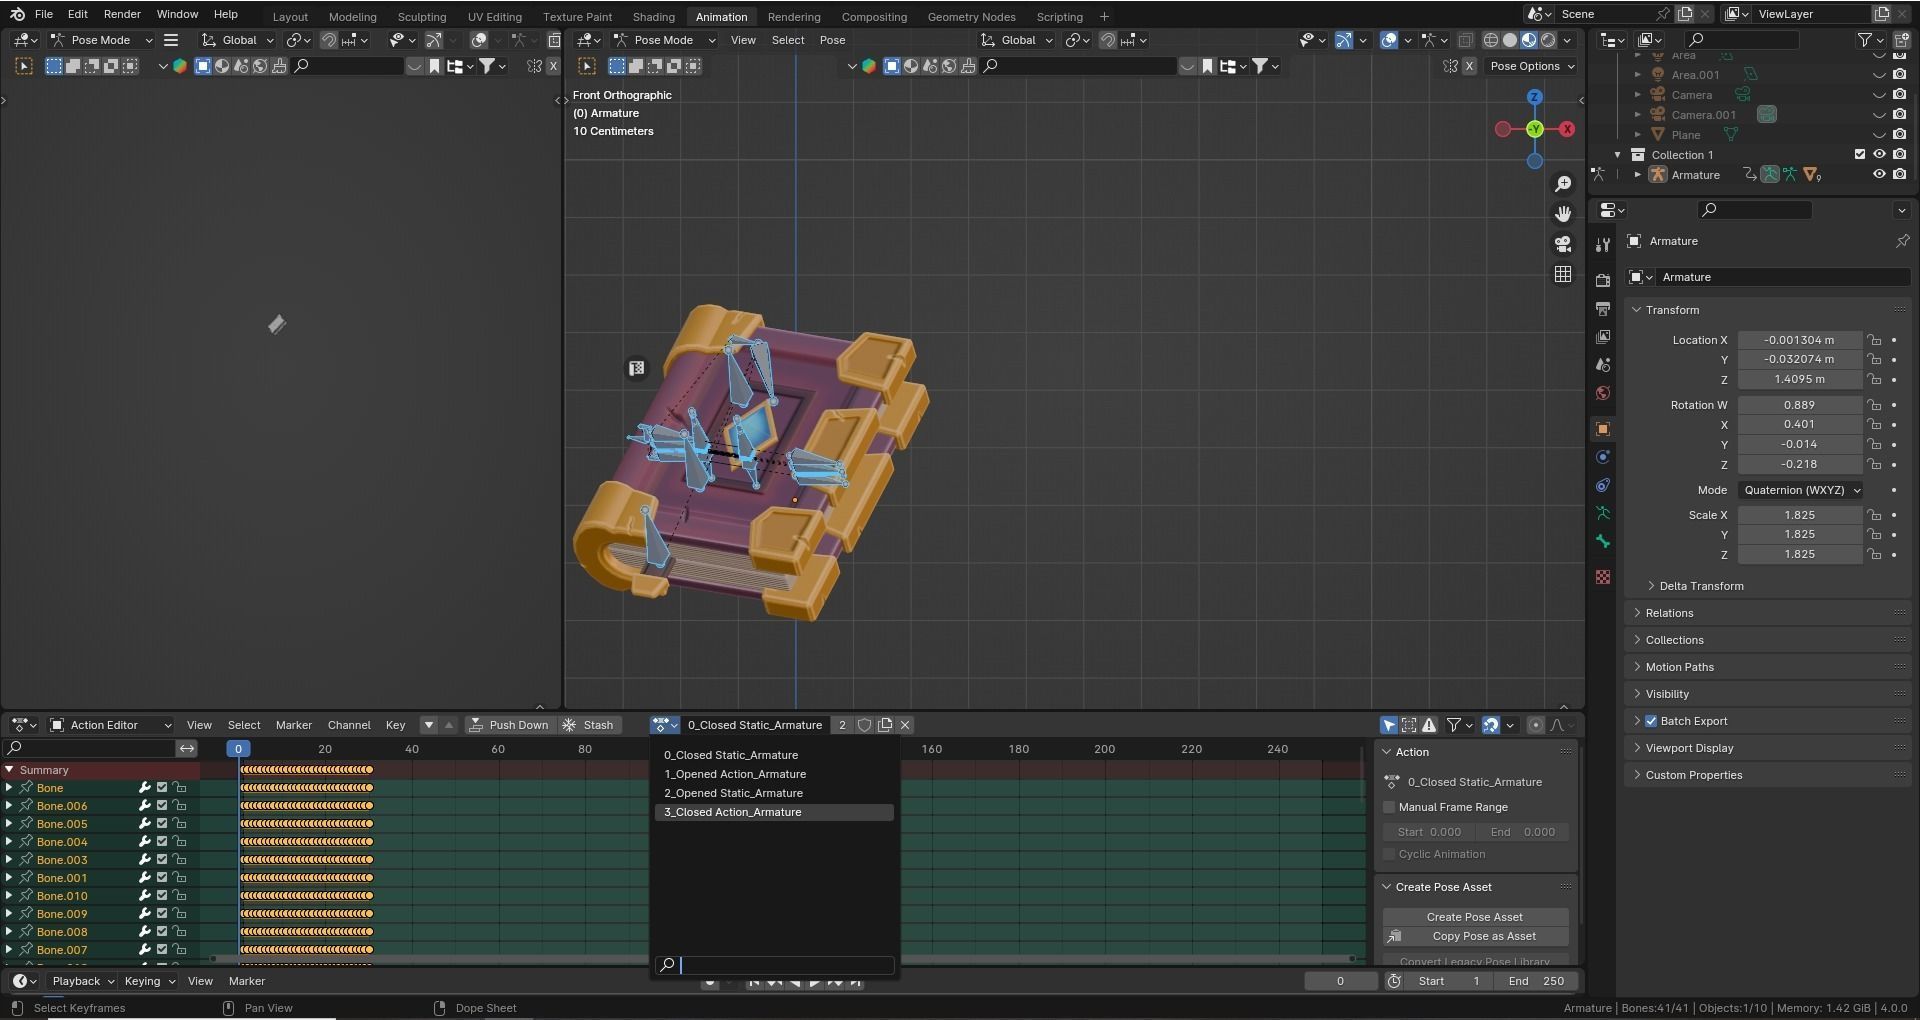Open rotation Mode Quaternion dropdown

[1800, 490]
